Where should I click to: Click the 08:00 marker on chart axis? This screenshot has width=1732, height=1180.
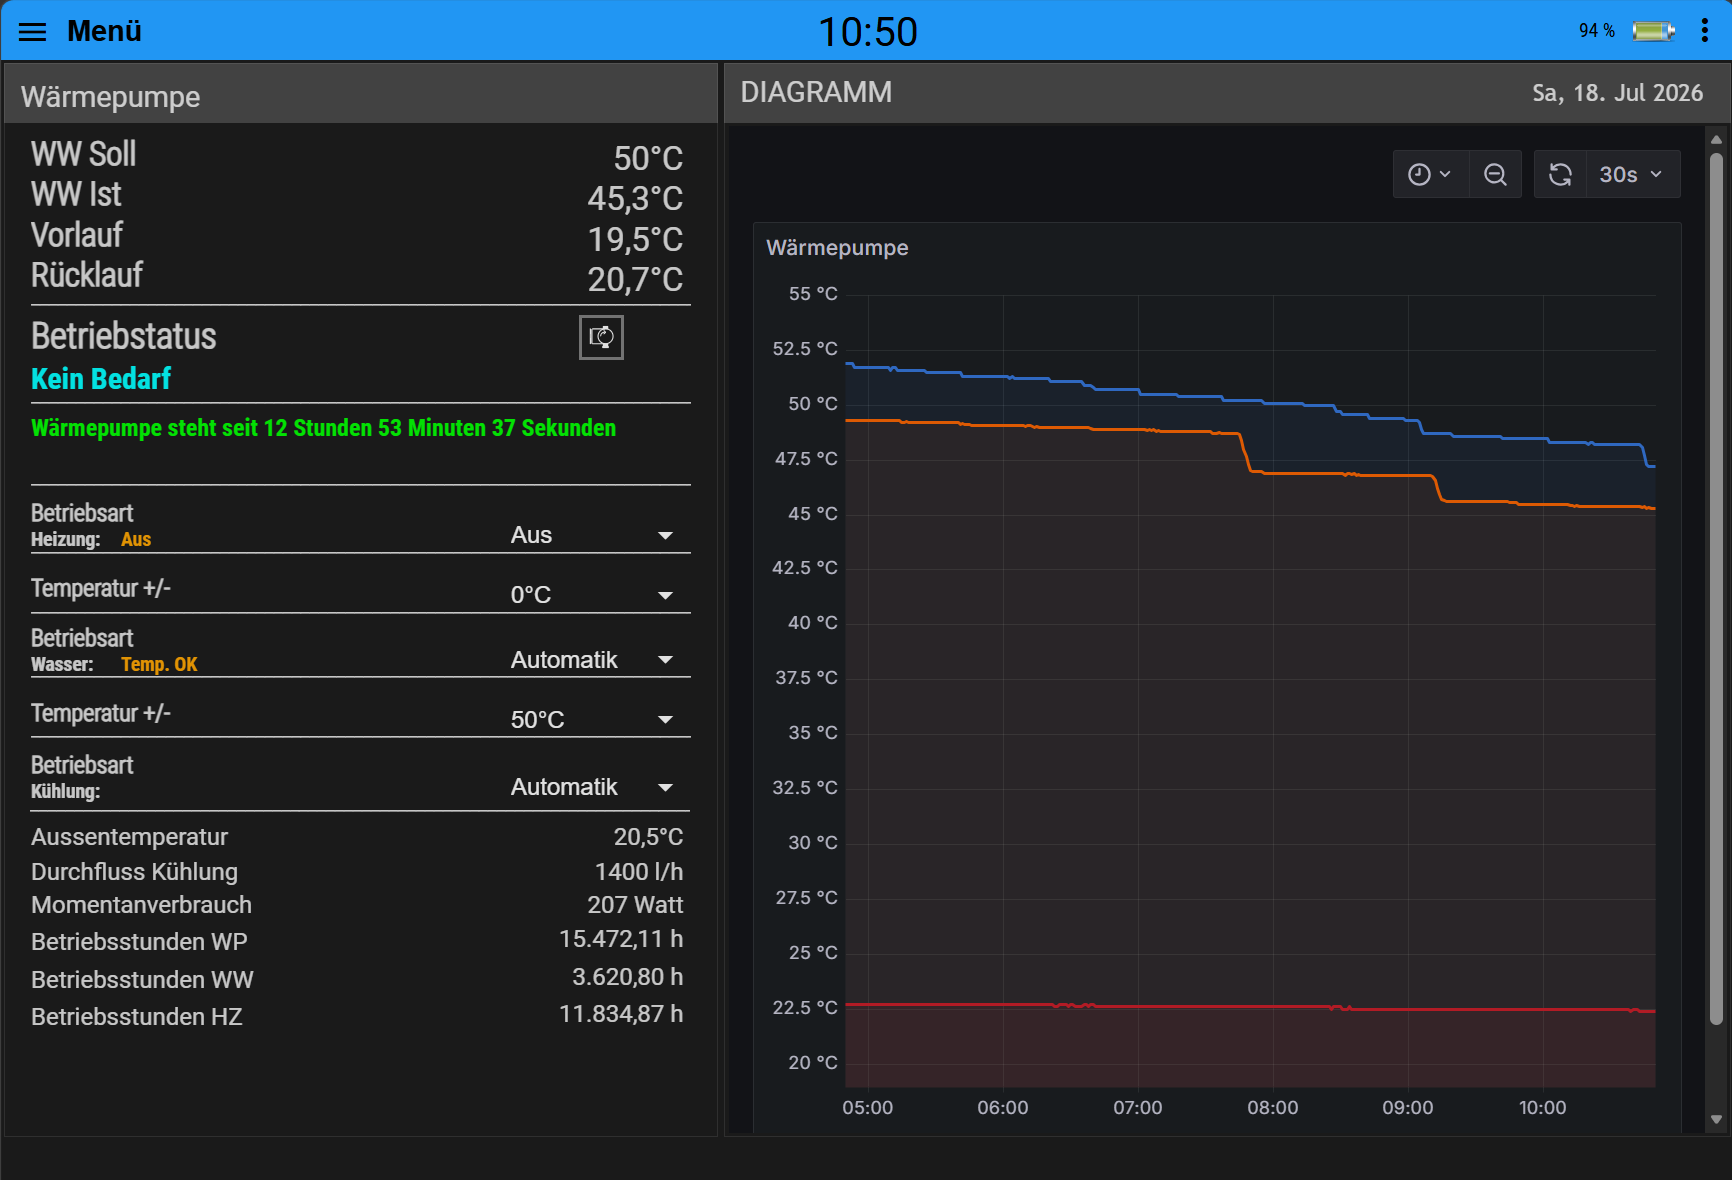point(1272,1108)
